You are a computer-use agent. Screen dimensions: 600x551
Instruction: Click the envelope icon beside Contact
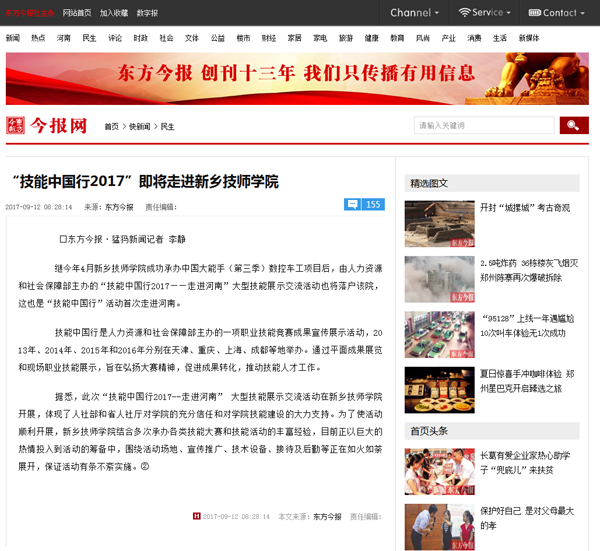(x=534, y=13)
